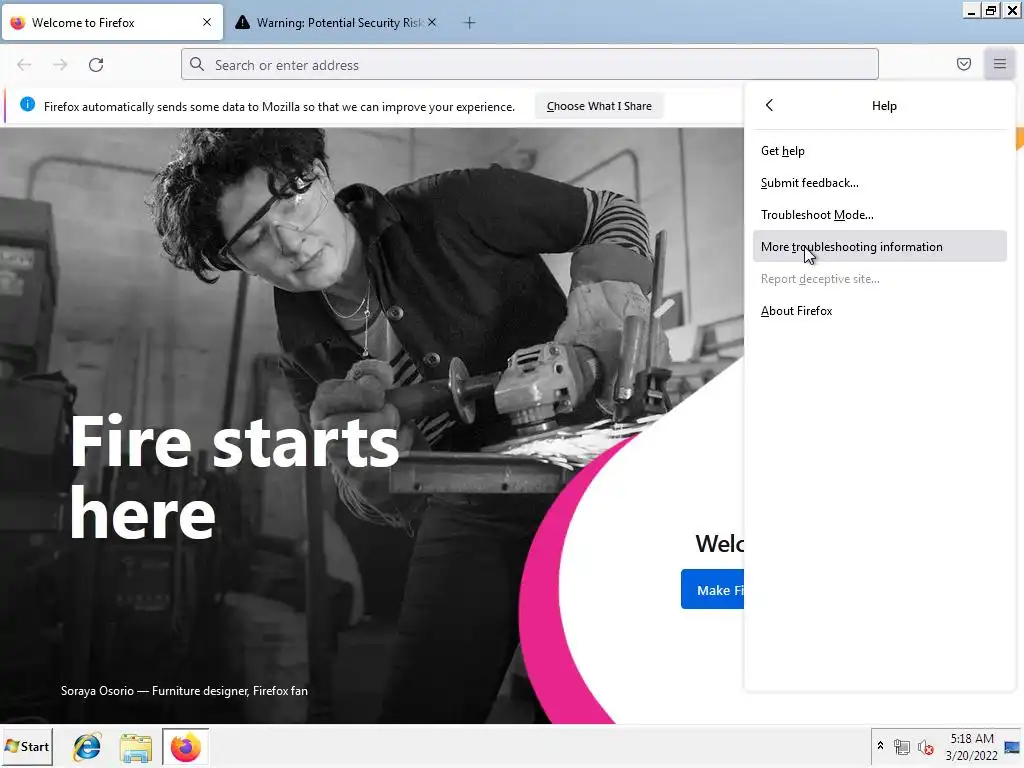The height and width of the screenshot is (768, 1024).
Task: Switch to Welcome to Firefox tab
Action: click(112, 23)
